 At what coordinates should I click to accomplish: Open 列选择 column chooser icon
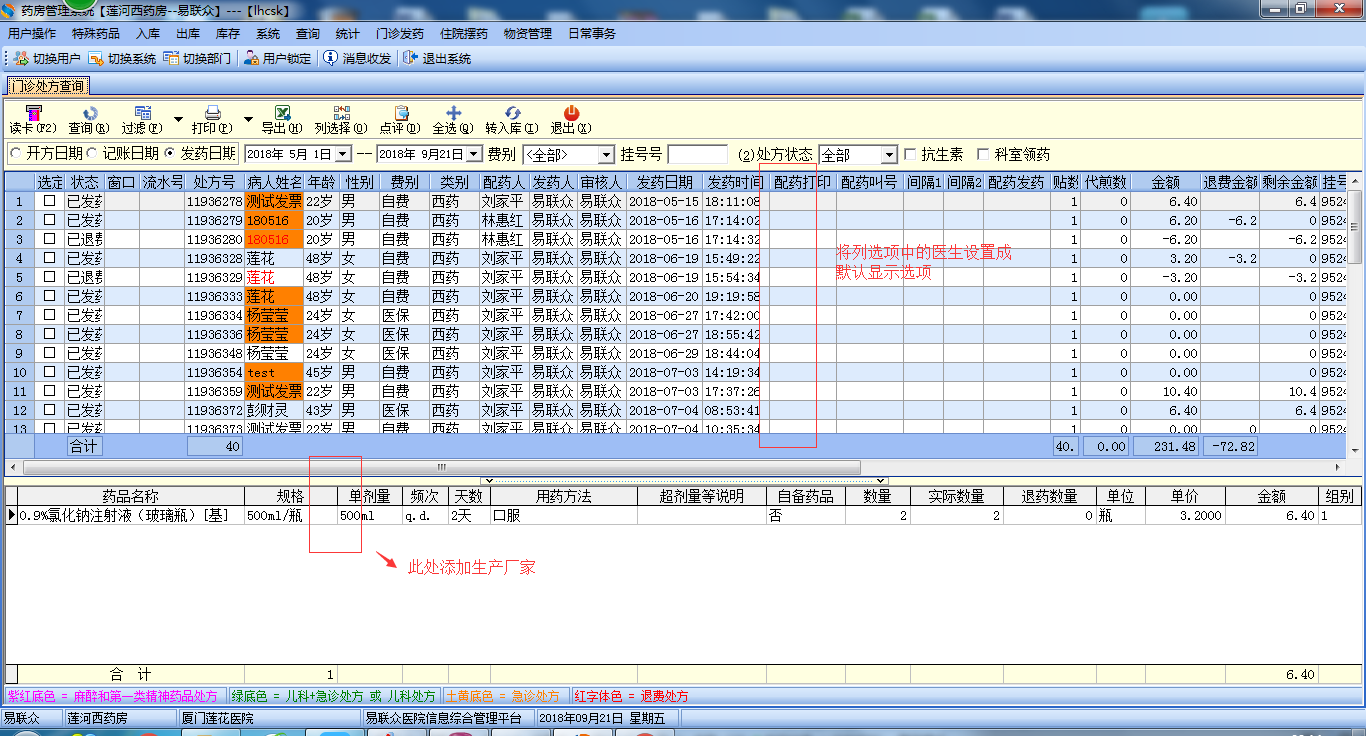341,113
